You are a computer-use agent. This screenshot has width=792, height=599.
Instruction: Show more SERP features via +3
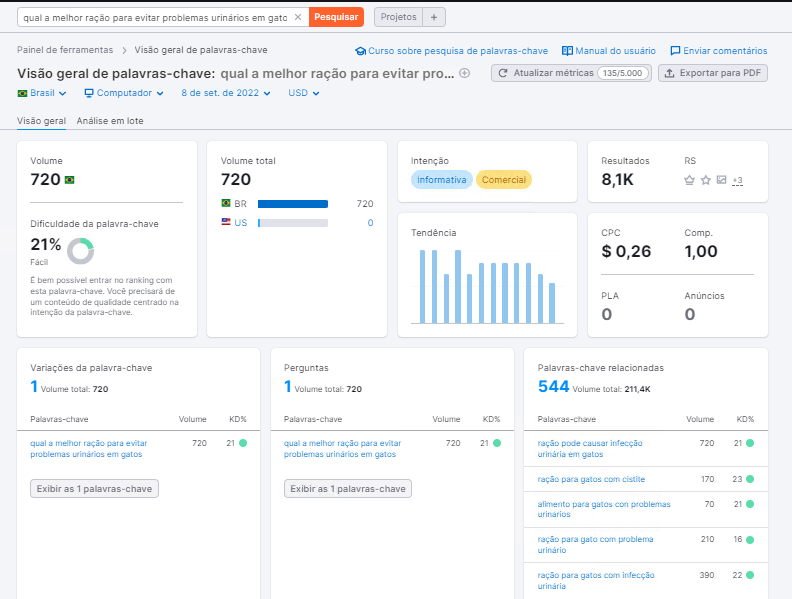(737, 180)
